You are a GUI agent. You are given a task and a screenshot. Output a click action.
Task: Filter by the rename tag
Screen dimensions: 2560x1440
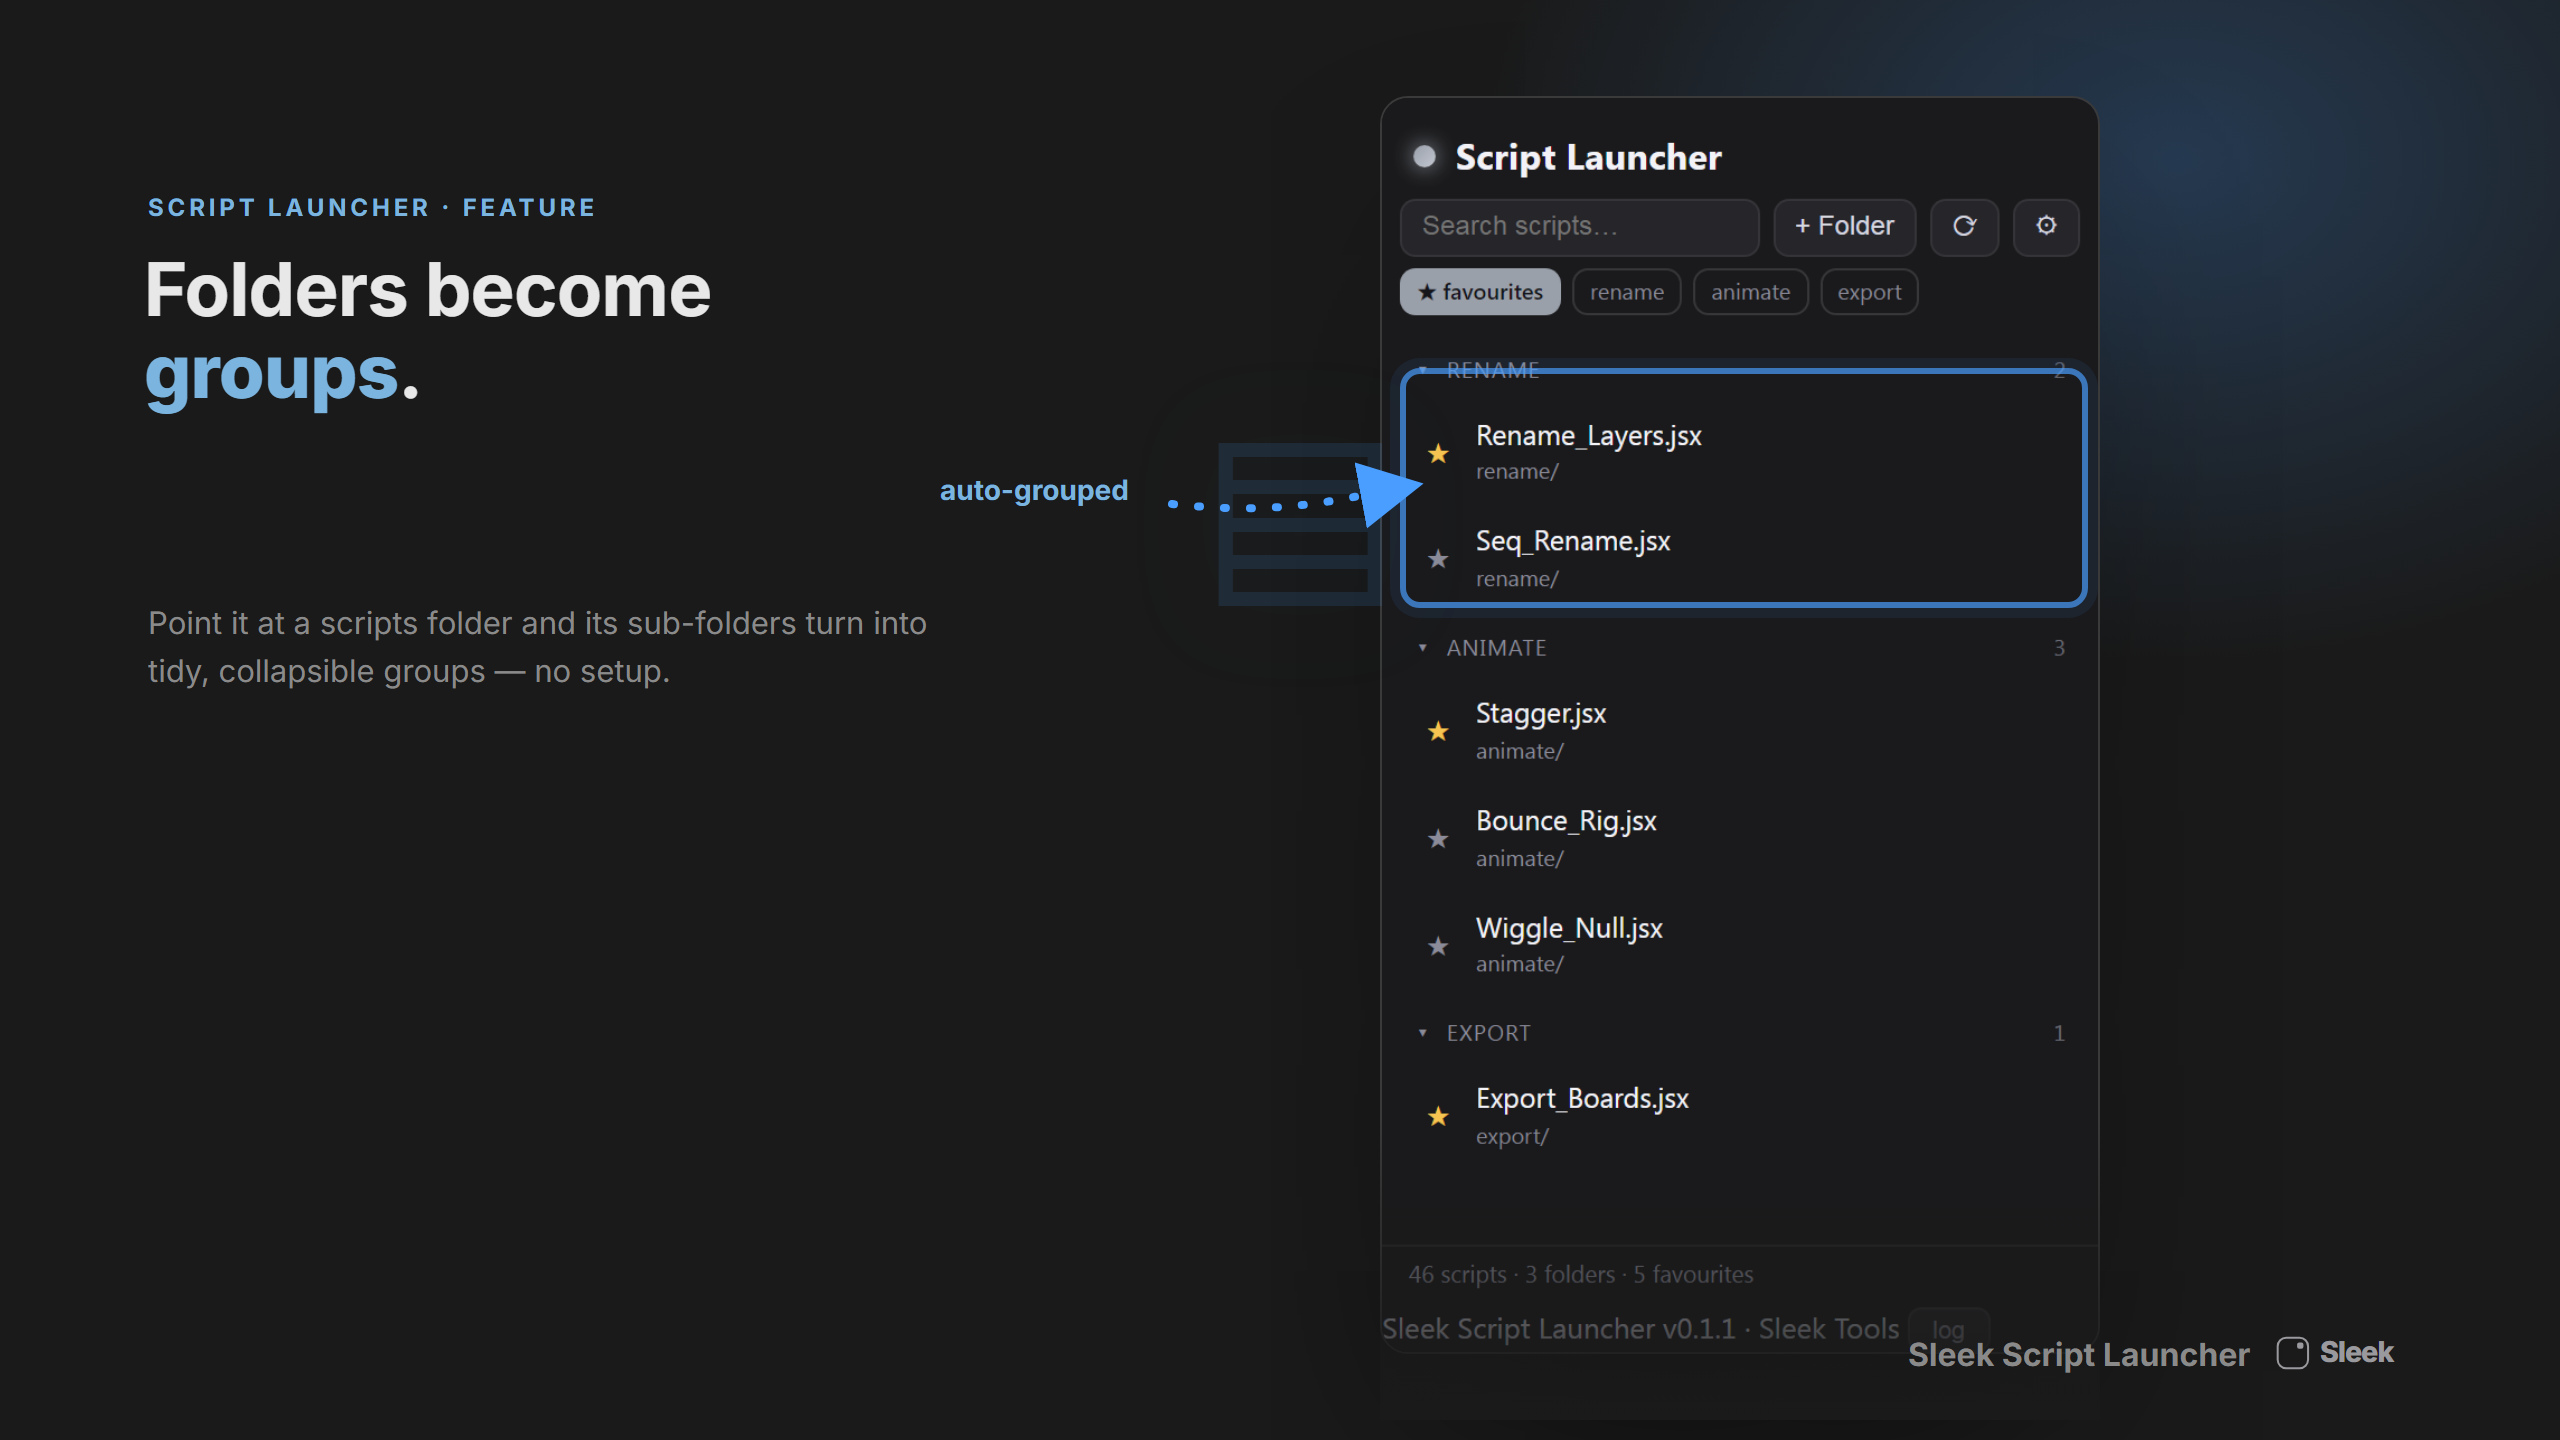1627,292
